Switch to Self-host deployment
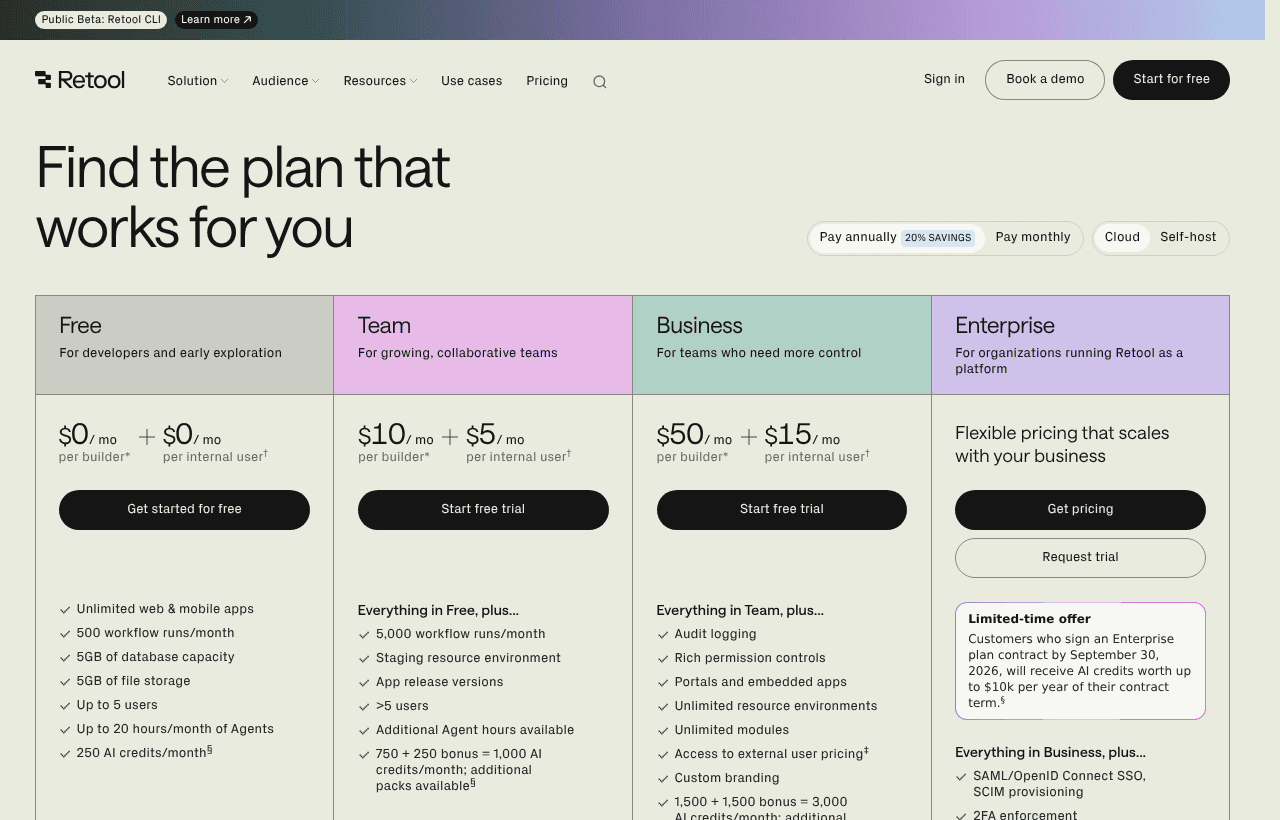Screen dimensions: 1280x820 [x=1188, y=238]
